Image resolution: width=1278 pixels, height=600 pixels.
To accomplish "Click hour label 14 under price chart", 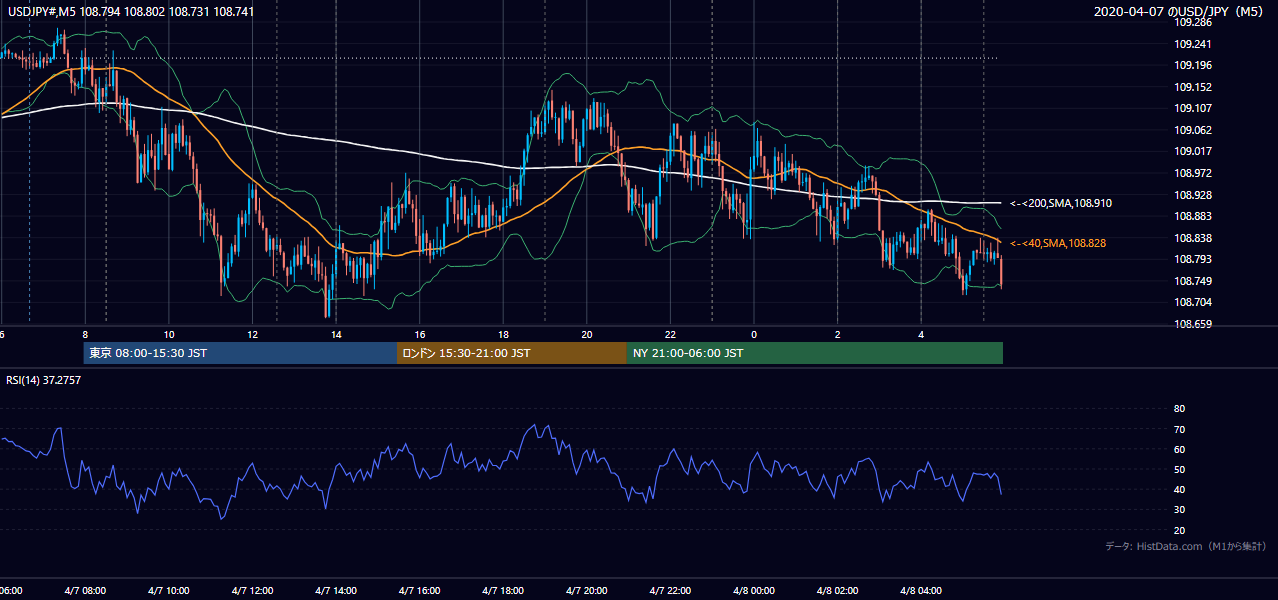I will (x=336, y=334).
